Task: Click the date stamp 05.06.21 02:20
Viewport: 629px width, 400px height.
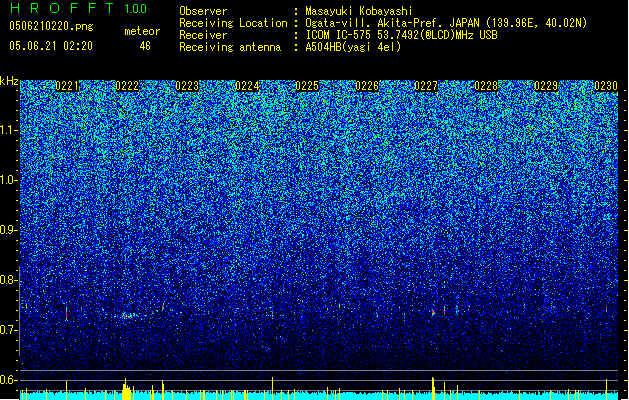Action: [51, 46]
